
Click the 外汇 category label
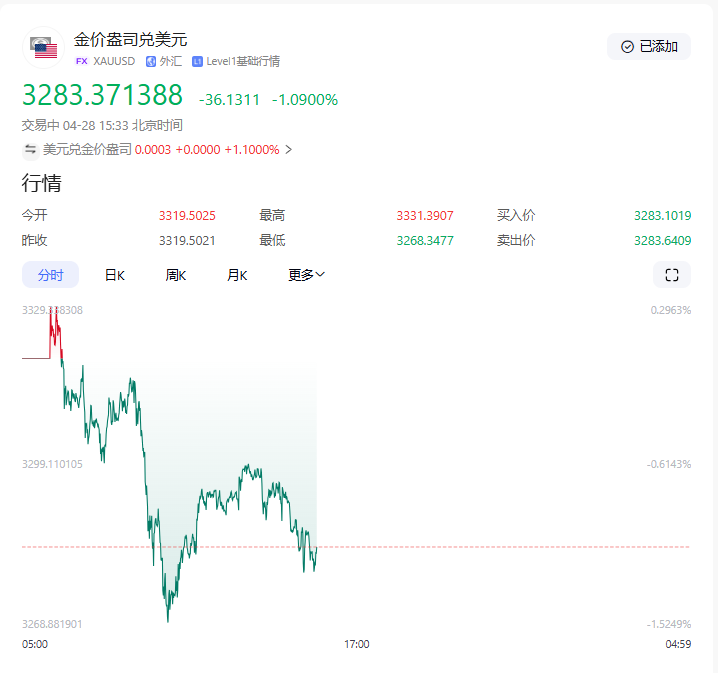coord(170,61)
